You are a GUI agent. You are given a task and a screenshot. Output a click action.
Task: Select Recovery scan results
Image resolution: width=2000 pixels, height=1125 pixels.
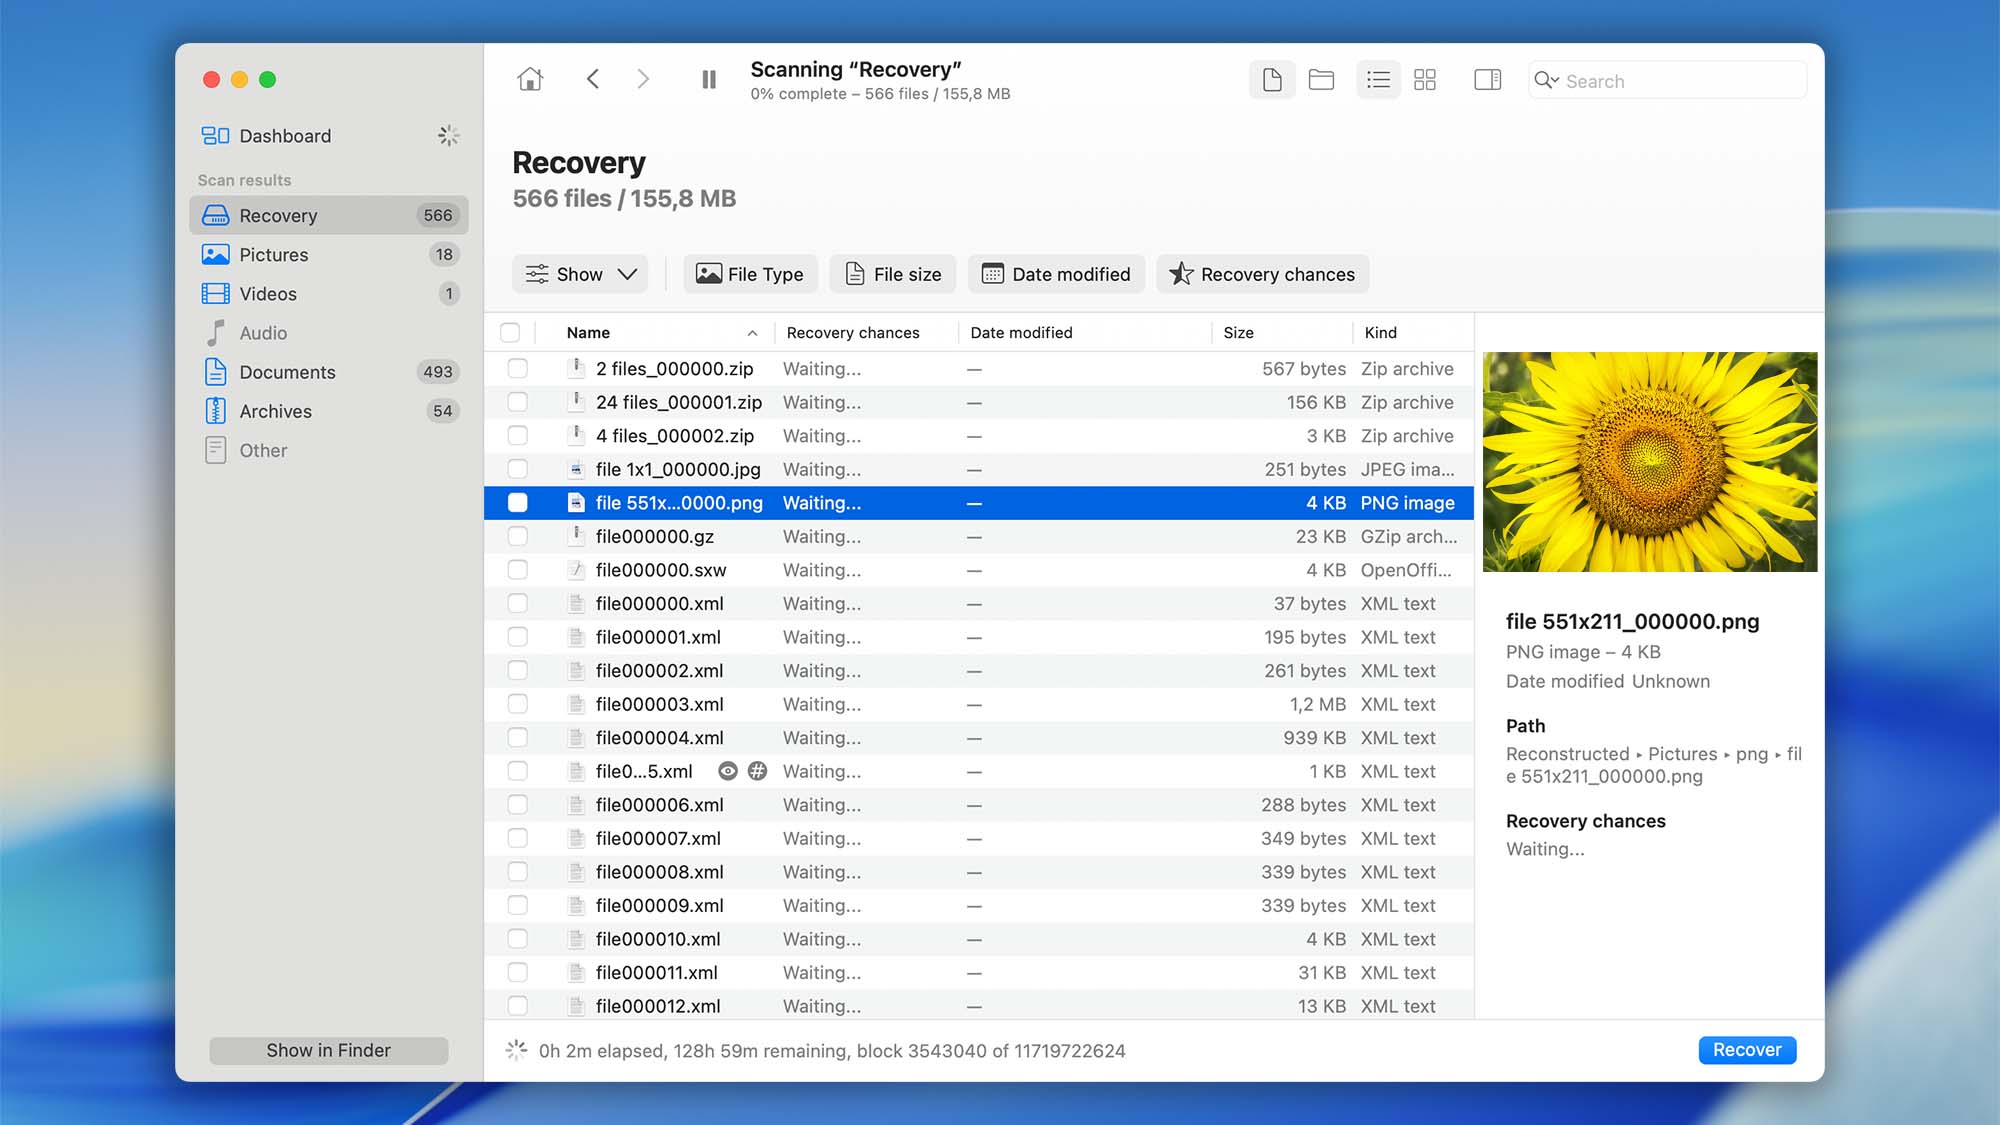coord(328,215)
